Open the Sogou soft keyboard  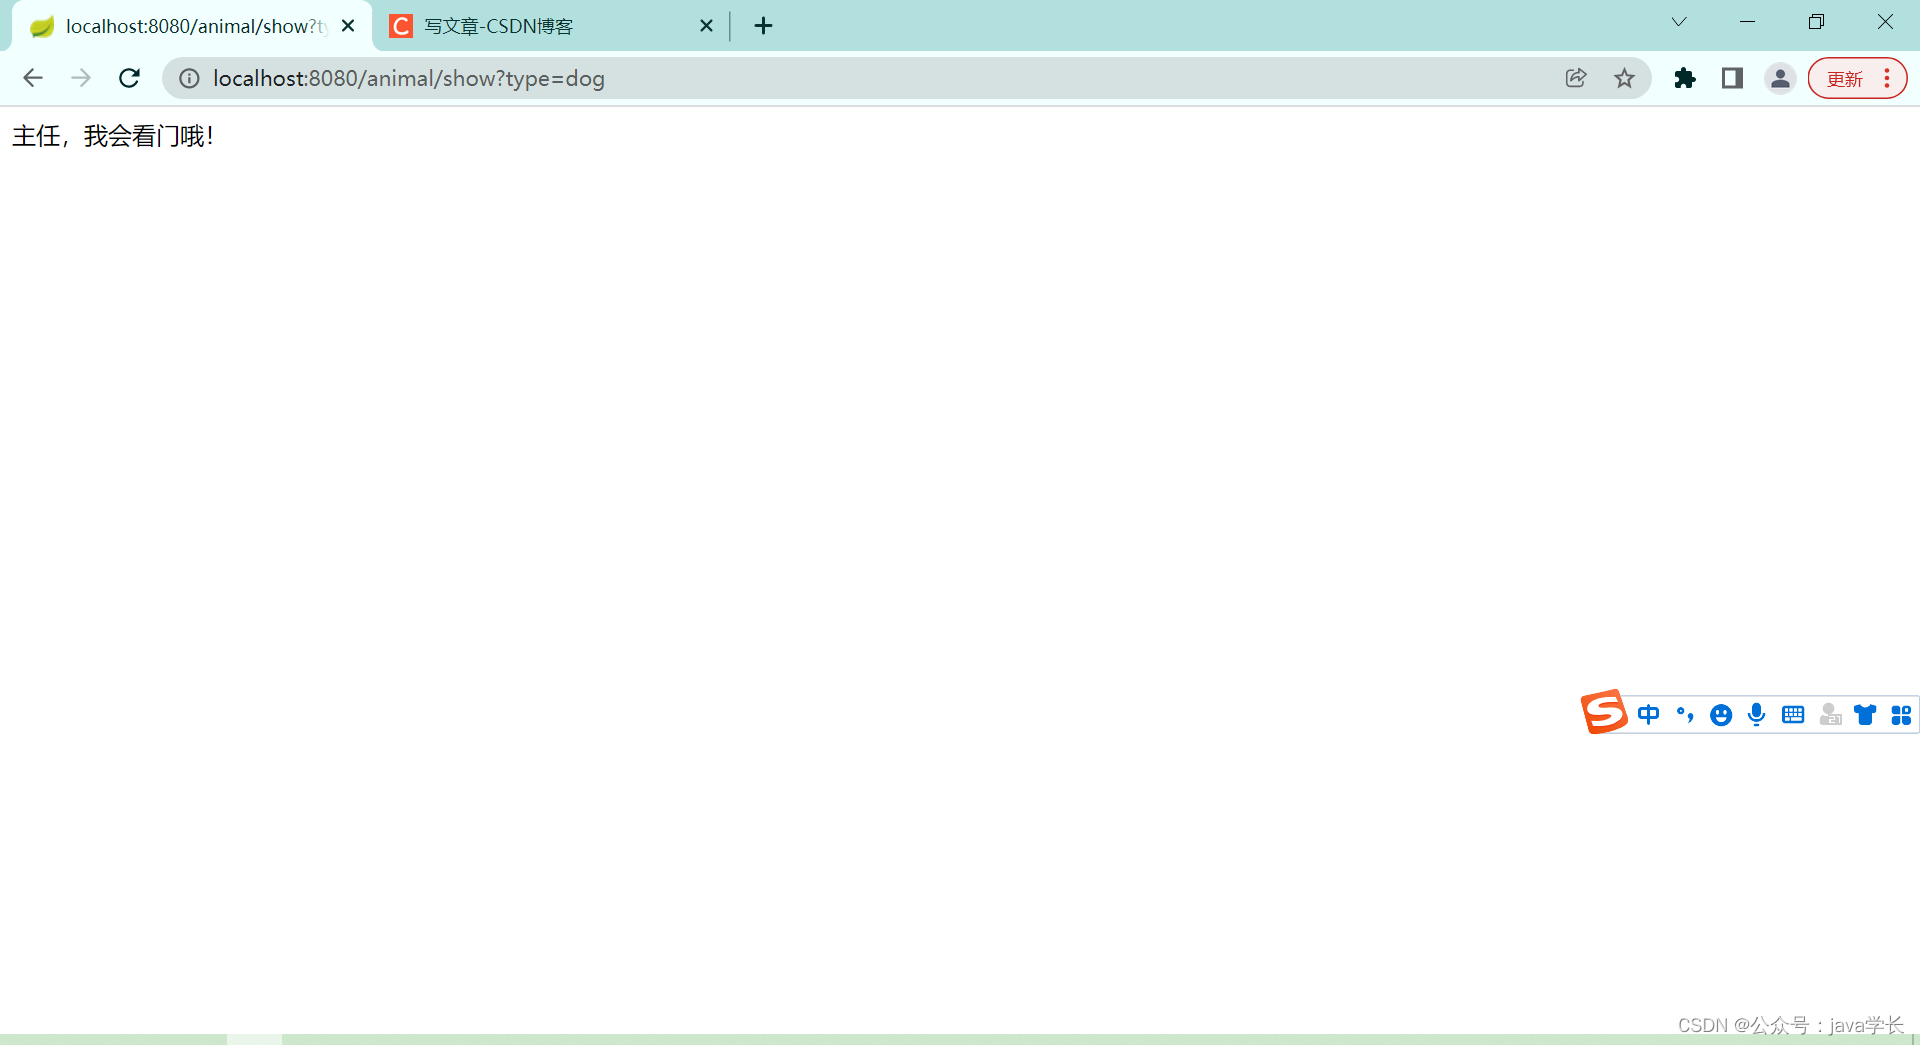(1793, 714)
